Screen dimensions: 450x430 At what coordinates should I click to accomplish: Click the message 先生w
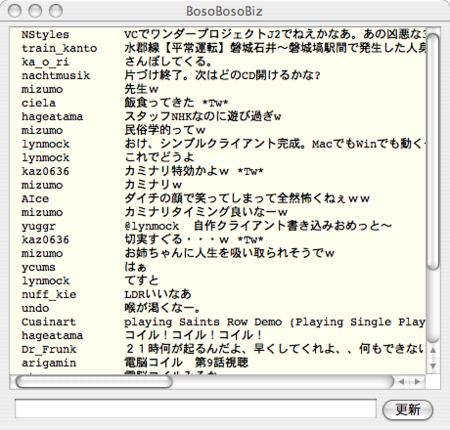click(x=141, y=89)
